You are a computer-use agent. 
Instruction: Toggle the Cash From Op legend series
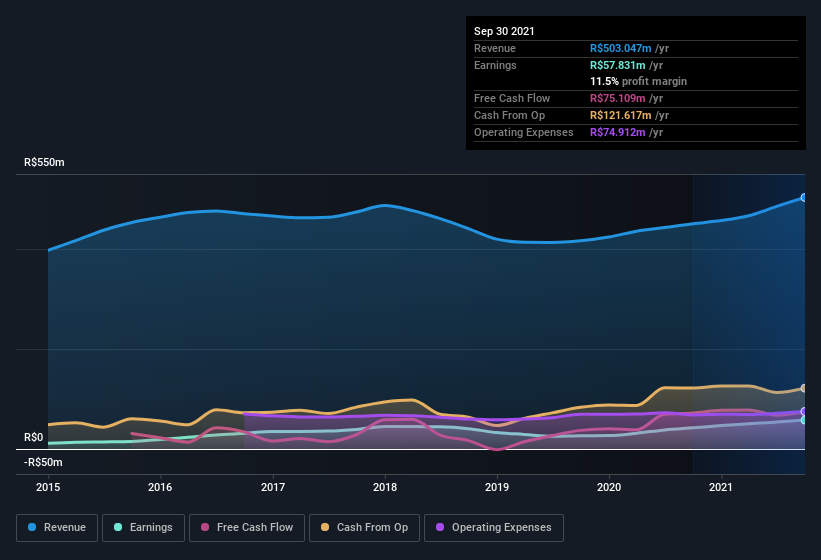364,528
